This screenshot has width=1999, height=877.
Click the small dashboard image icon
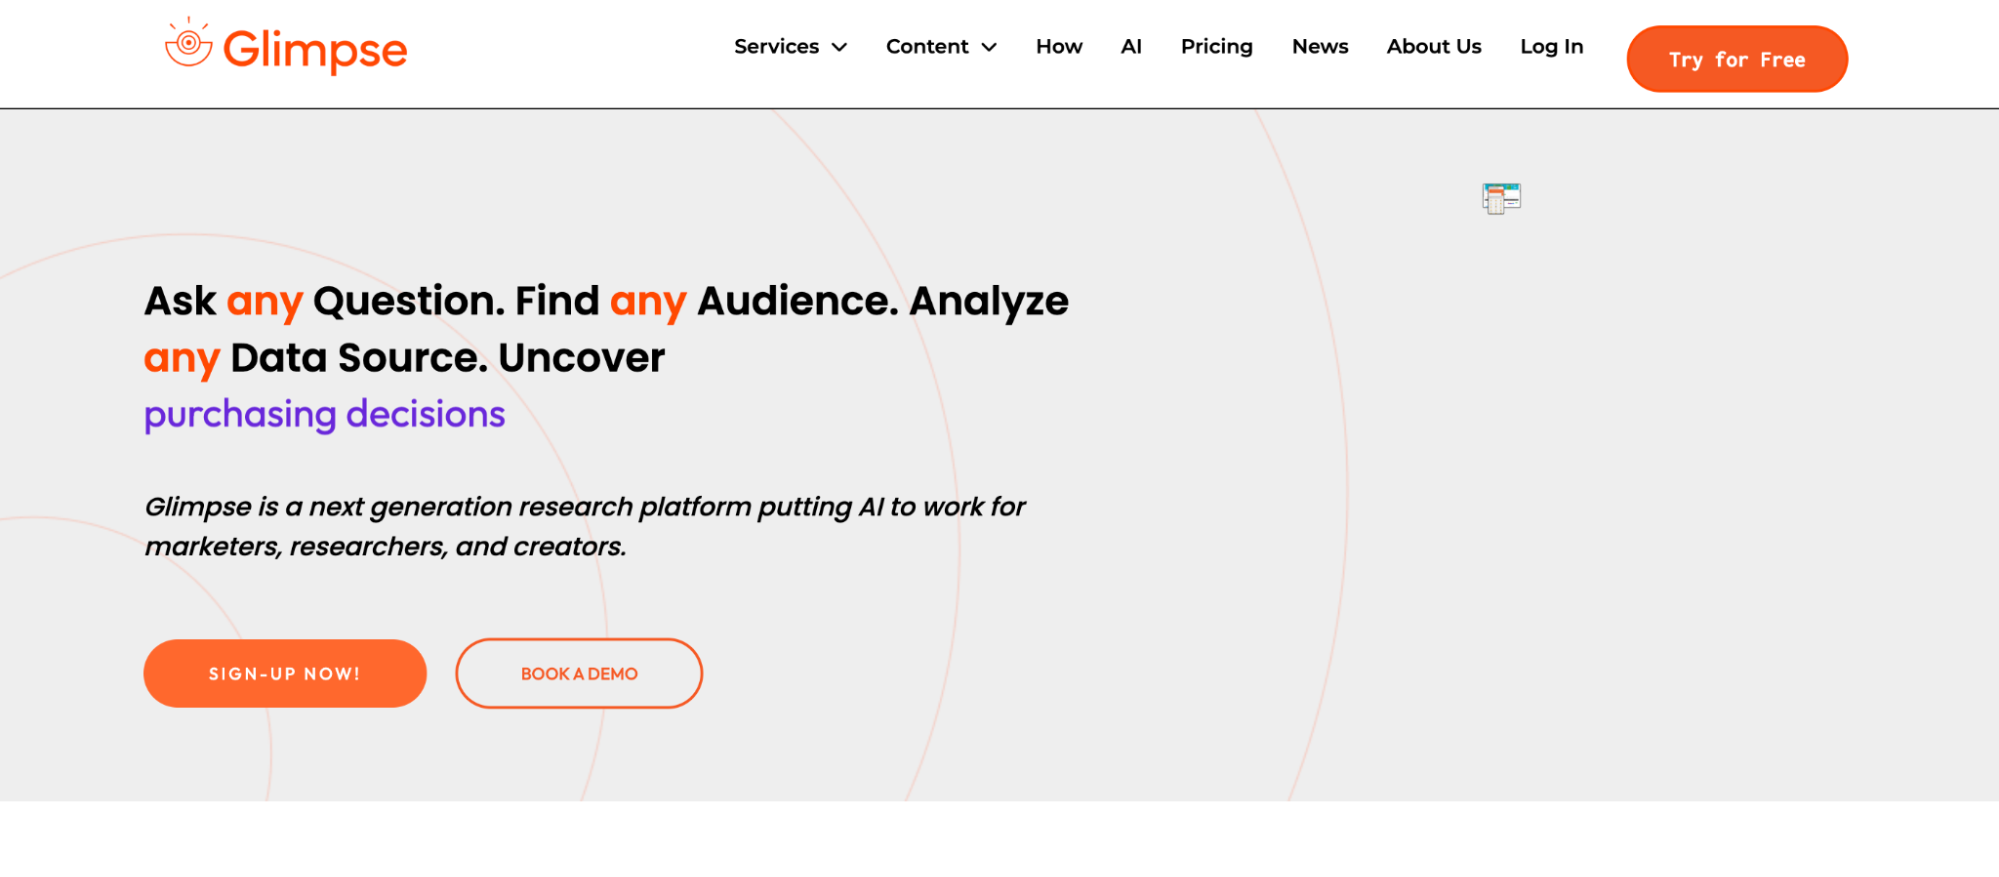tap(1501, 198)
